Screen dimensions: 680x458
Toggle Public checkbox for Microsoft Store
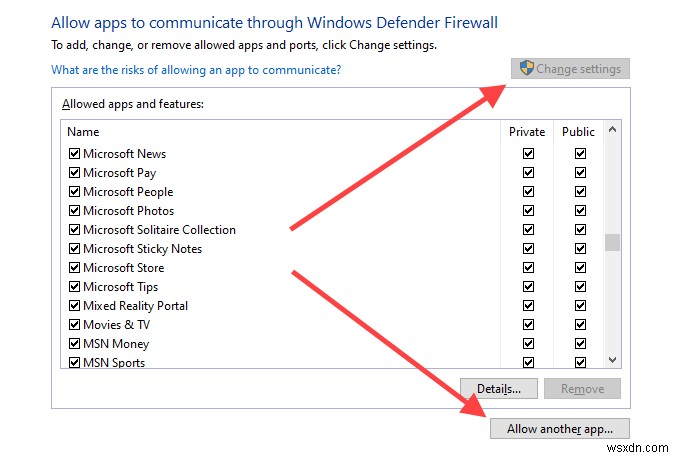coord(580,268)
